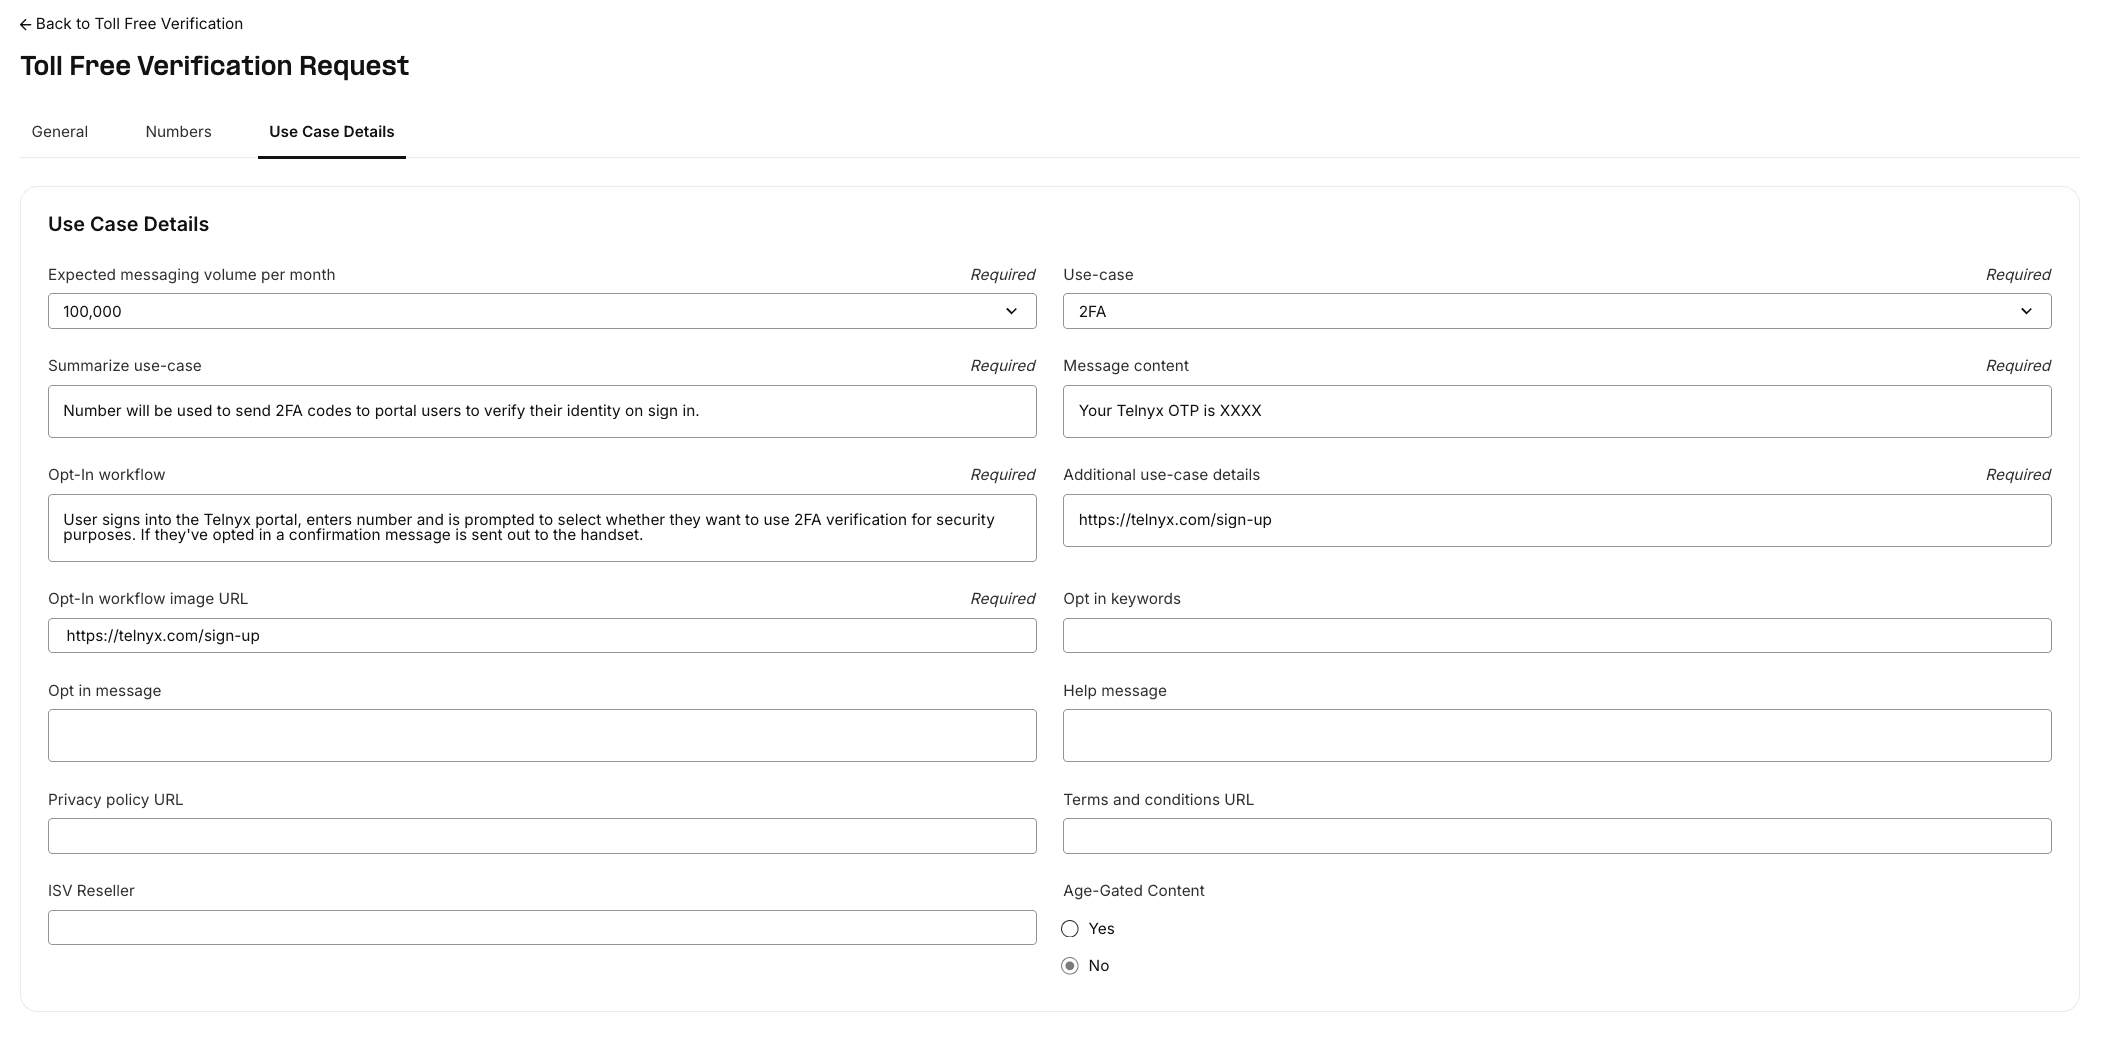Select the Use Case Details tab
This screenshot has height=1046, width=2117.
331,132
